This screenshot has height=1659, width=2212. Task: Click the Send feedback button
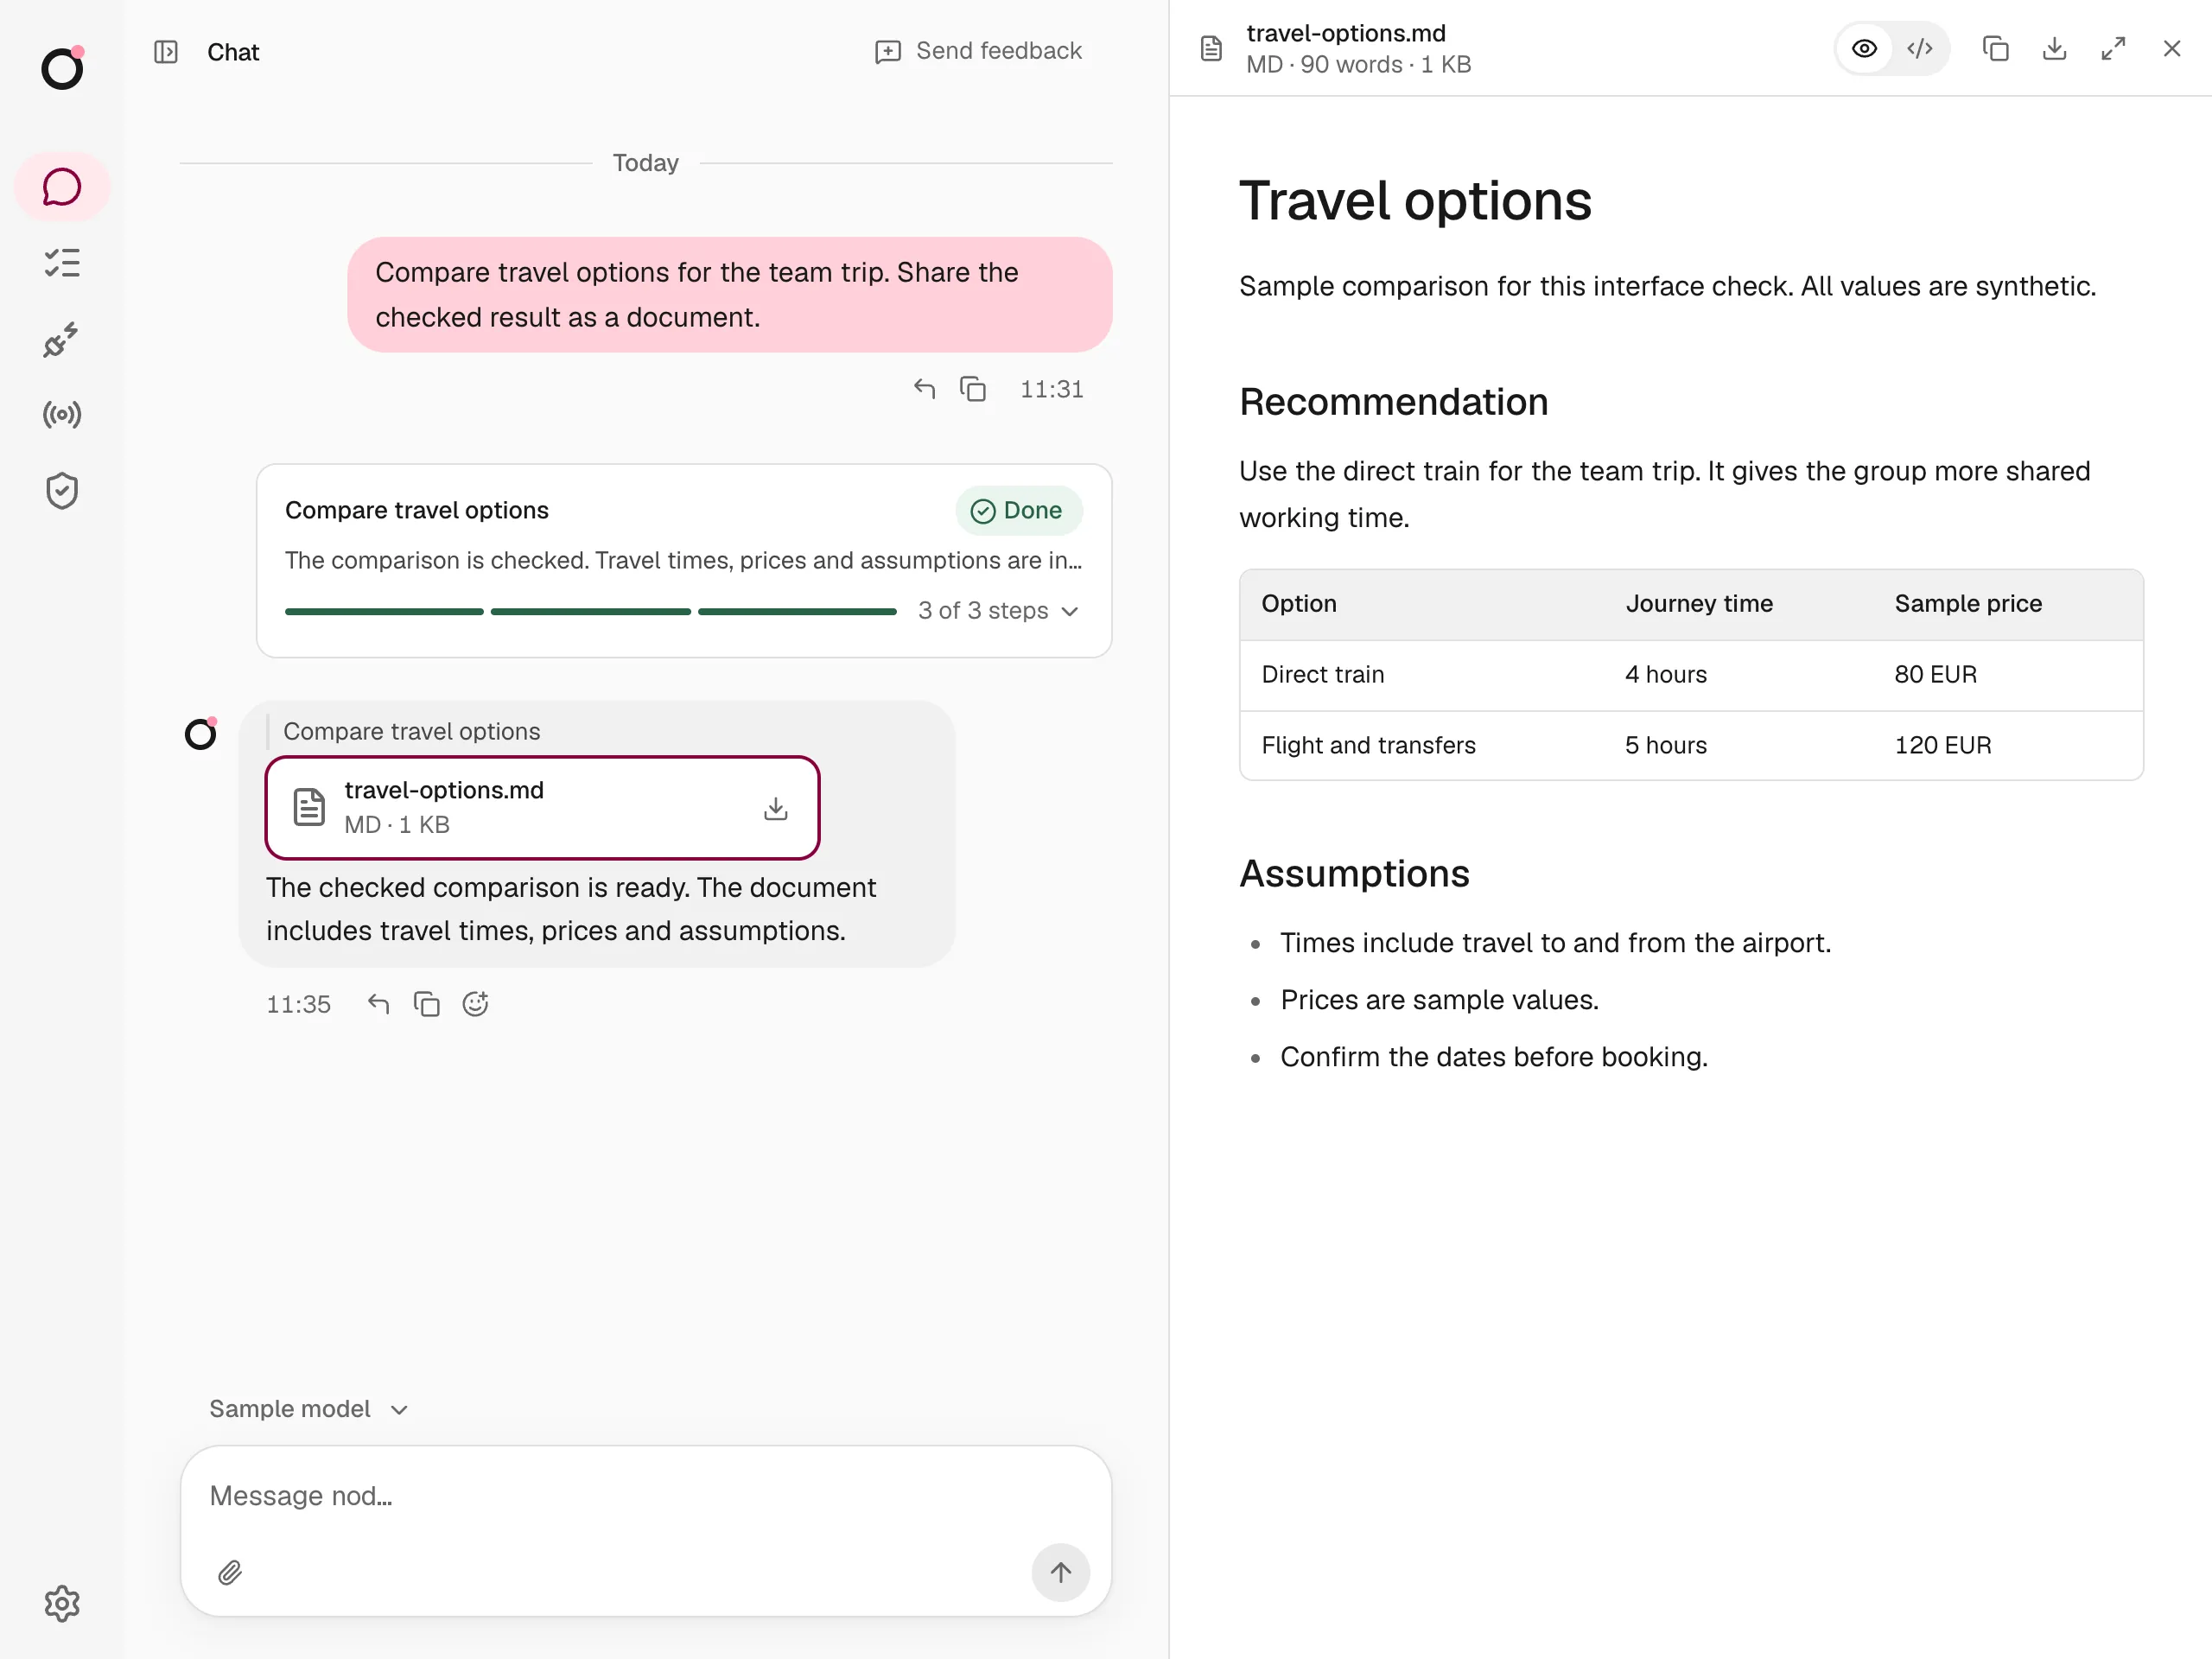click(978, 51)
